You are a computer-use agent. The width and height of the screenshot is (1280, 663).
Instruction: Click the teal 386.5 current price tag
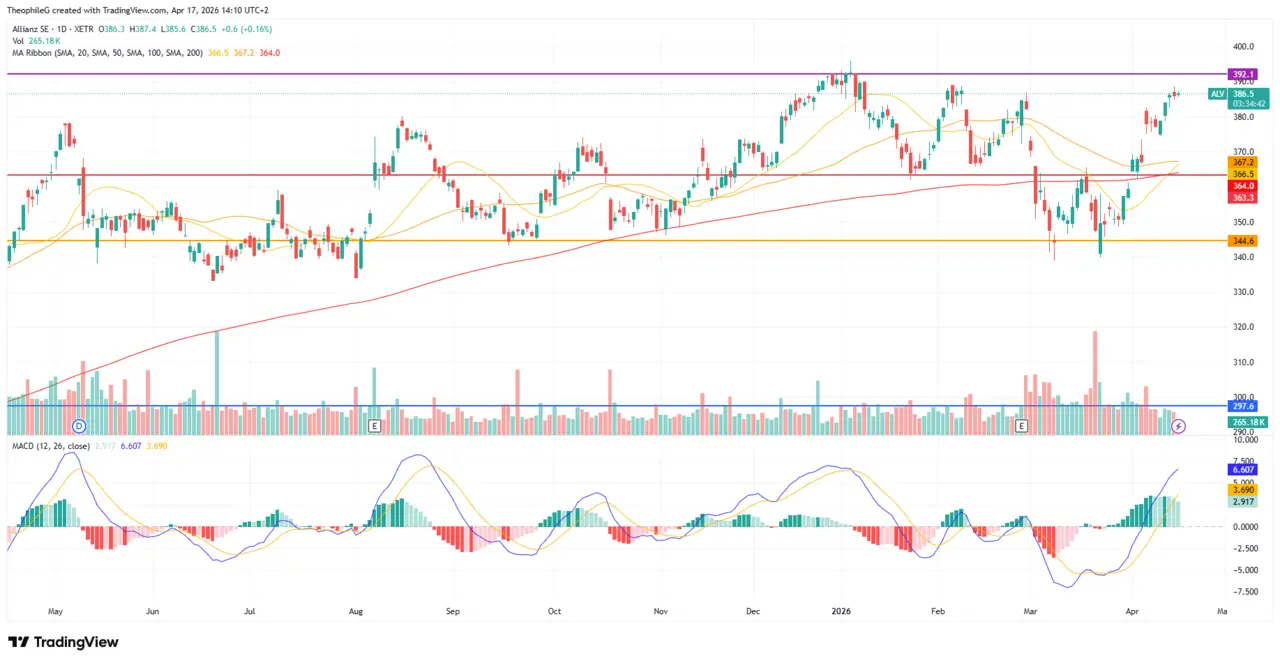(1242, 93)
